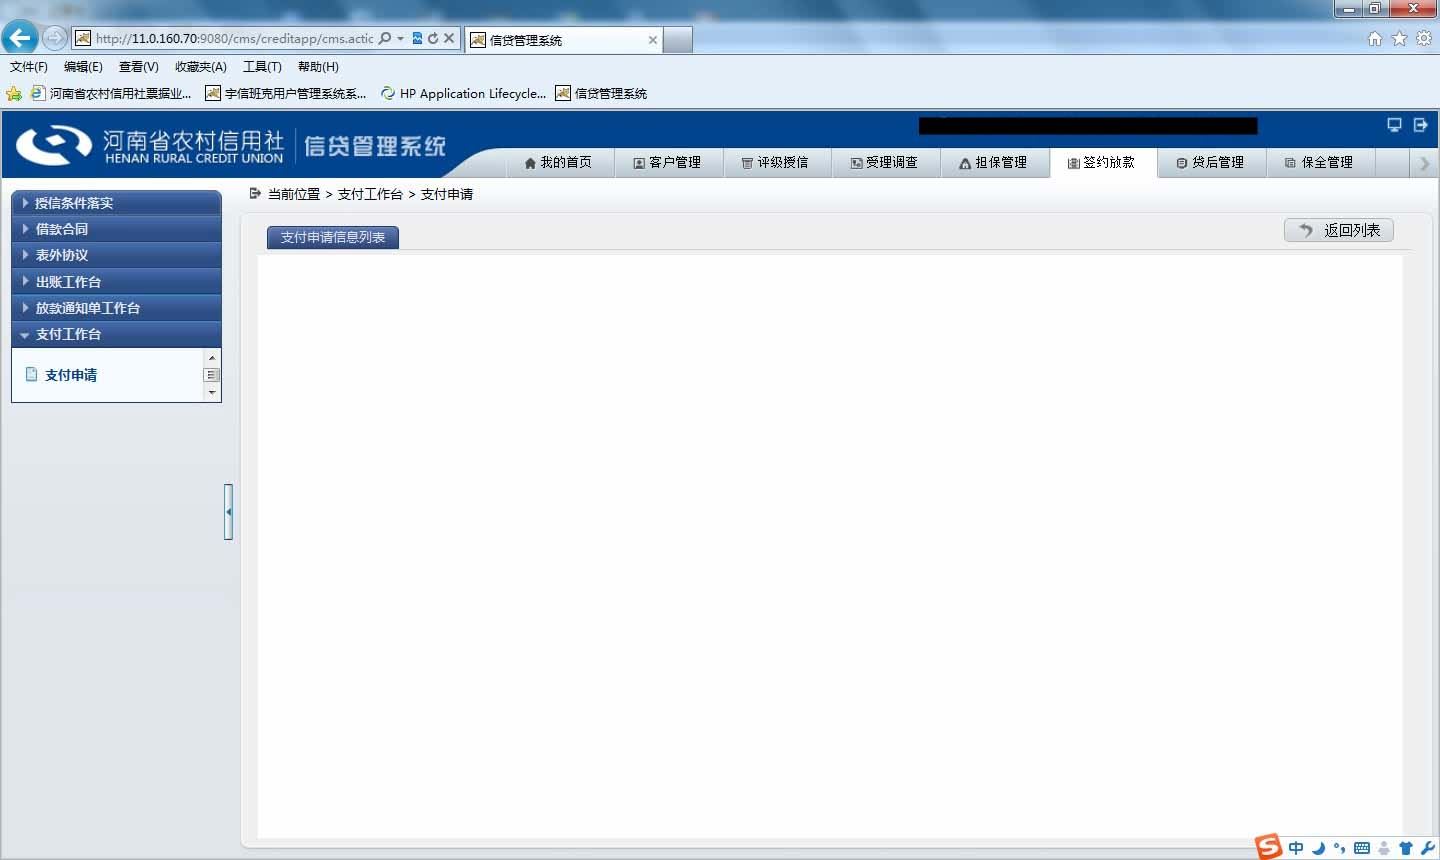Image resolution: width=1440 pixels, height=860 pixels.
Task: Expand the 借款合同 sidebar section
Action: pos(116,229)
